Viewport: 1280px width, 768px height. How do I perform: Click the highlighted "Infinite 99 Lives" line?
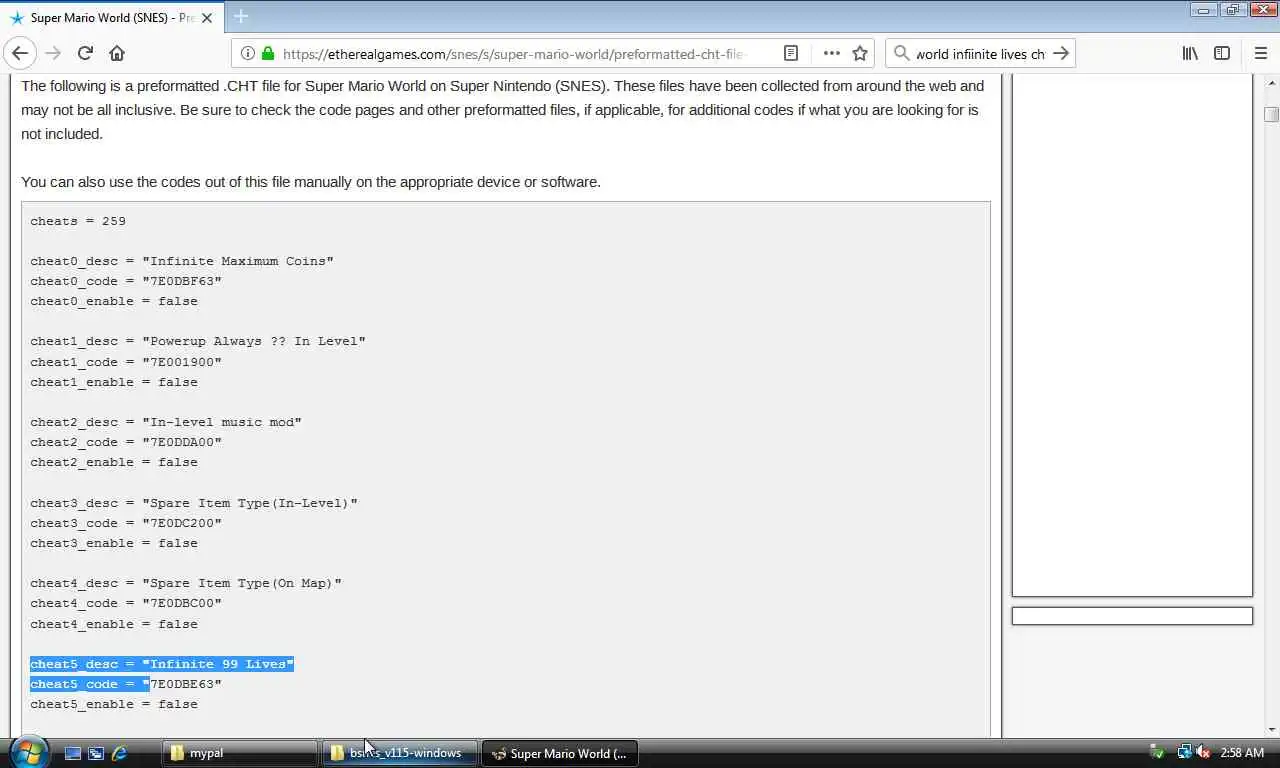click(x=162, y=664)
